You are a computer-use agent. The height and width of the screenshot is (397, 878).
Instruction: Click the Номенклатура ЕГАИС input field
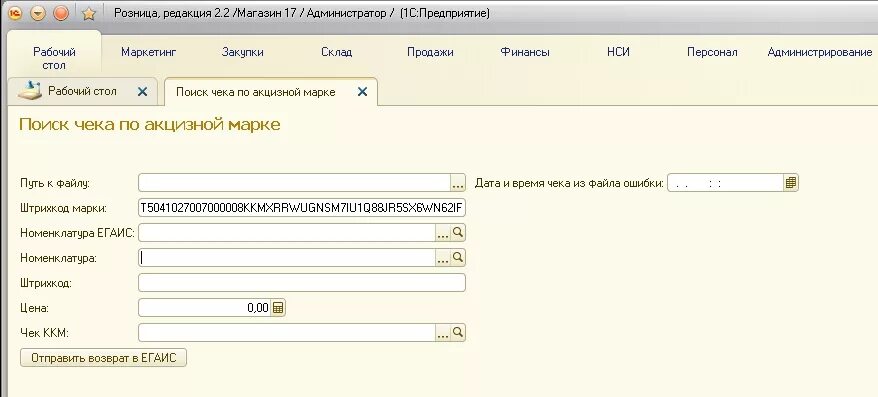coord(287,232)
